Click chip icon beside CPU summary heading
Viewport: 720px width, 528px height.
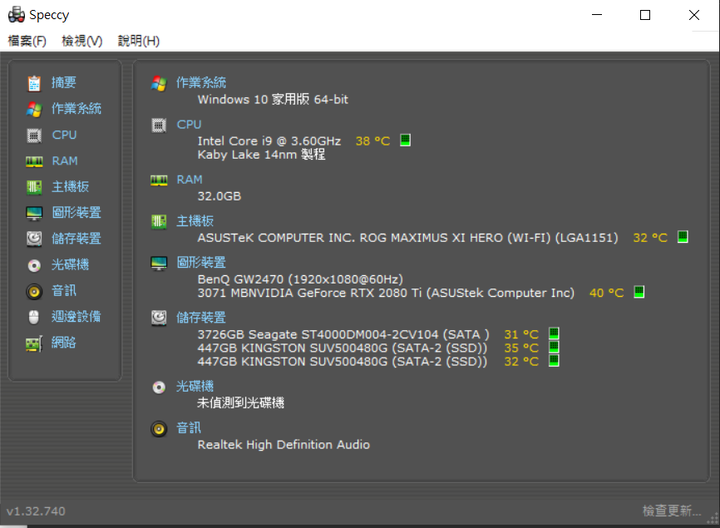tap(159, 125)
